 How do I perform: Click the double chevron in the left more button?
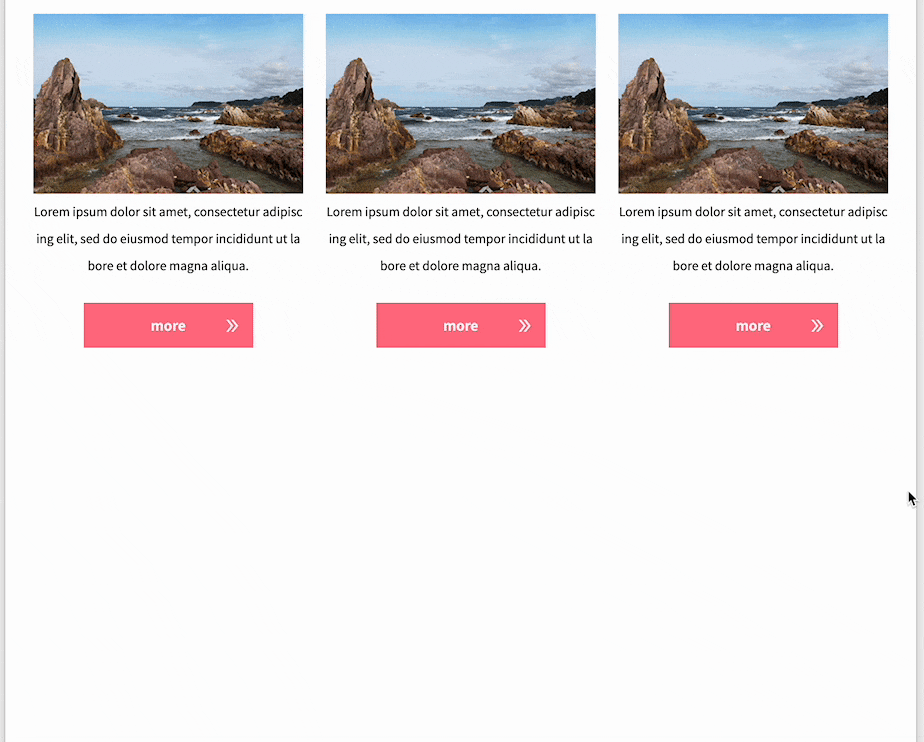232,326
